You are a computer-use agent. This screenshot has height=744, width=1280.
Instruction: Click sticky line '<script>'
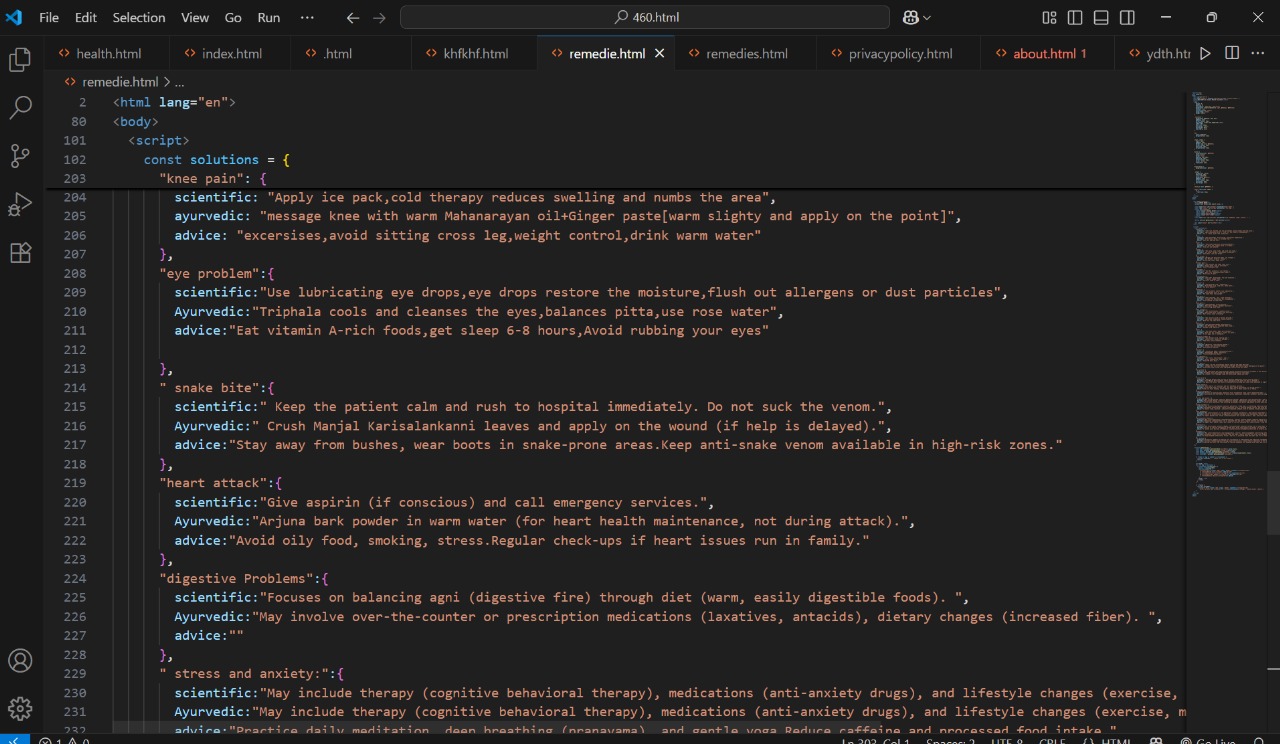click(x=159, y=140)
